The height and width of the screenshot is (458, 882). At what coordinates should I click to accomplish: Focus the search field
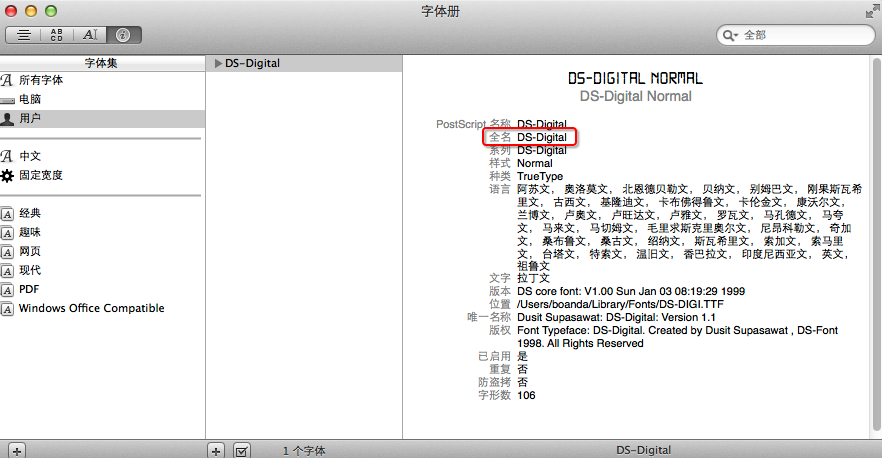[795, 35]
